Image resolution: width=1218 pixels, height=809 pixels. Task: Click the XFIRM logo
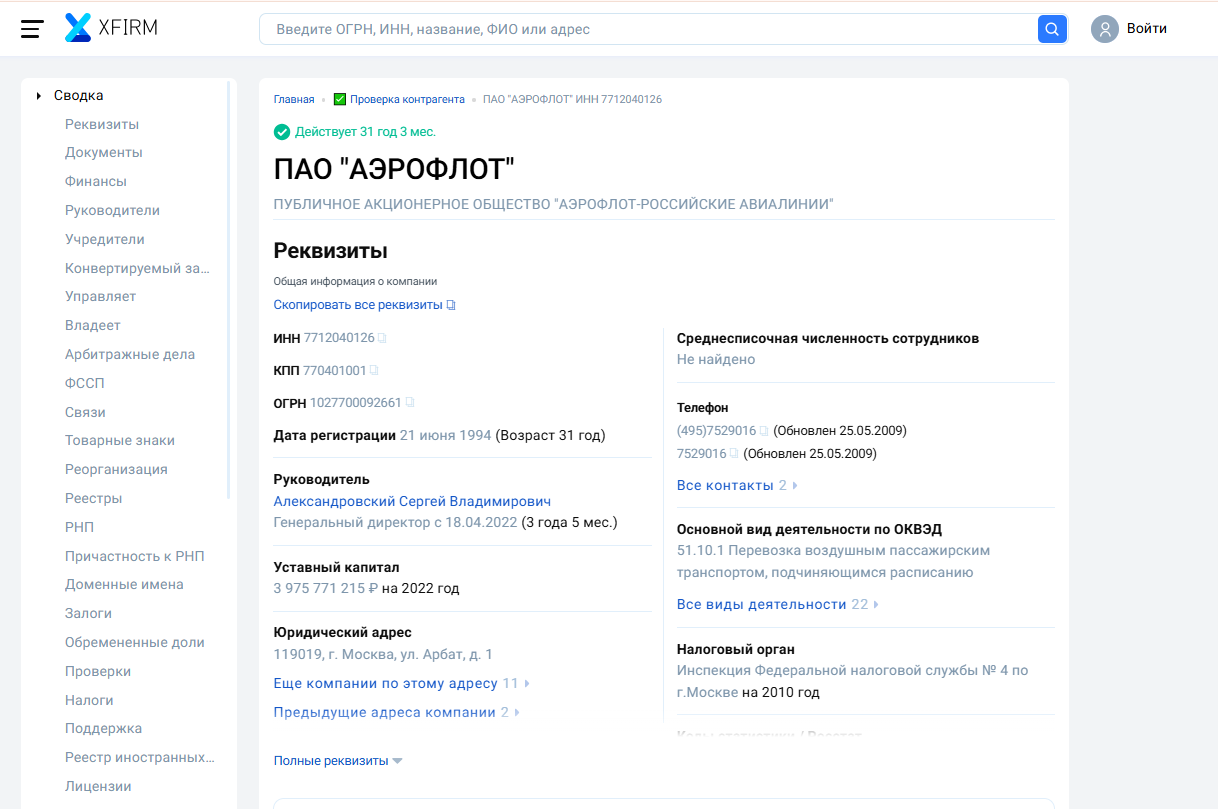click(111, 28)
